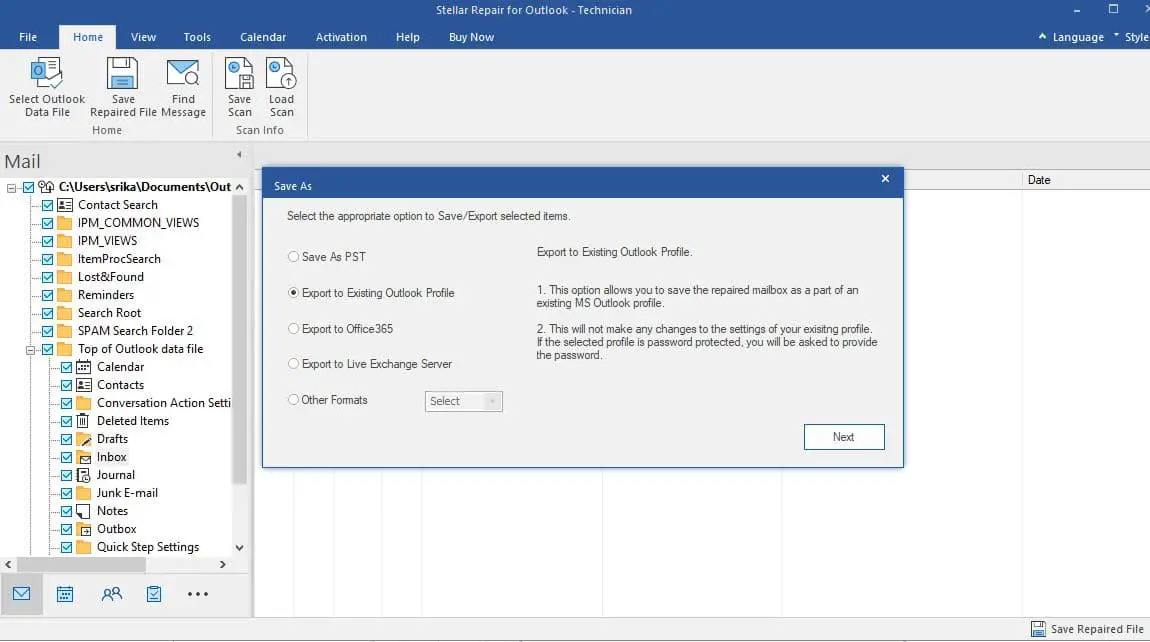Close the Save As dialog
Screen dimensions: 1150x642
pos(885,178)
